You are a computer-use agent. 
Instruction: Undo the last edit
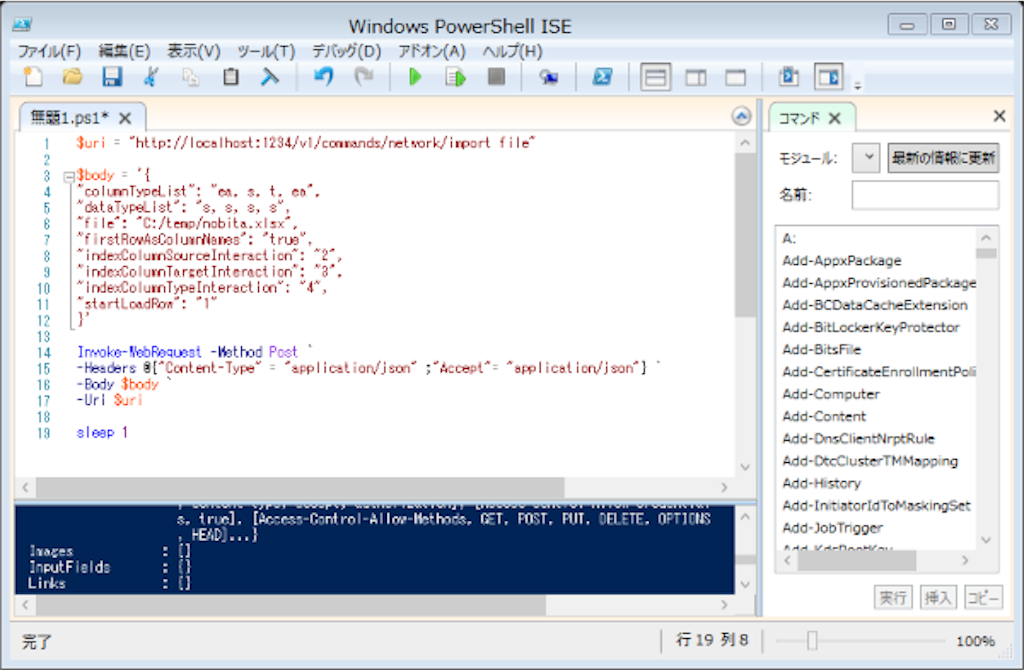tap(324, 77)
